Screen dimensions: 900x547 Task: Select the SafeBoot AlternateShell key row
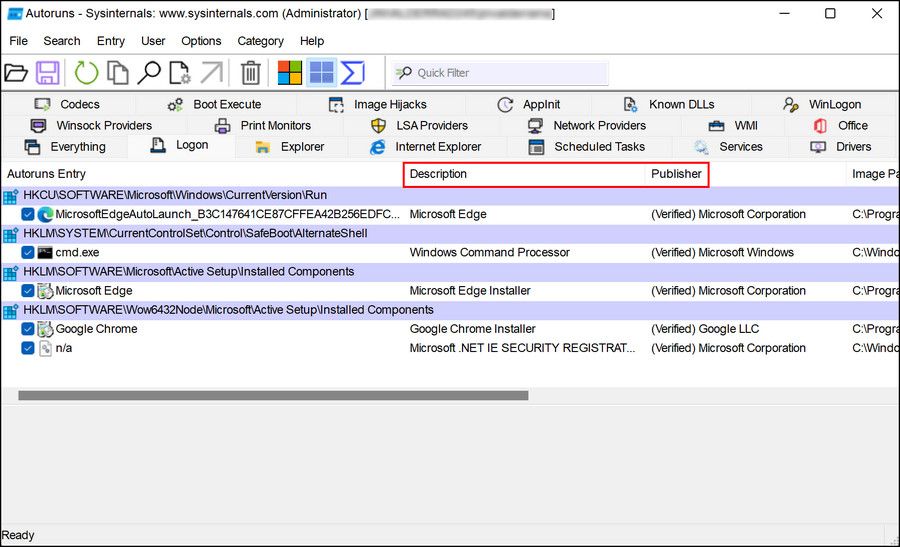click(450, 234)
